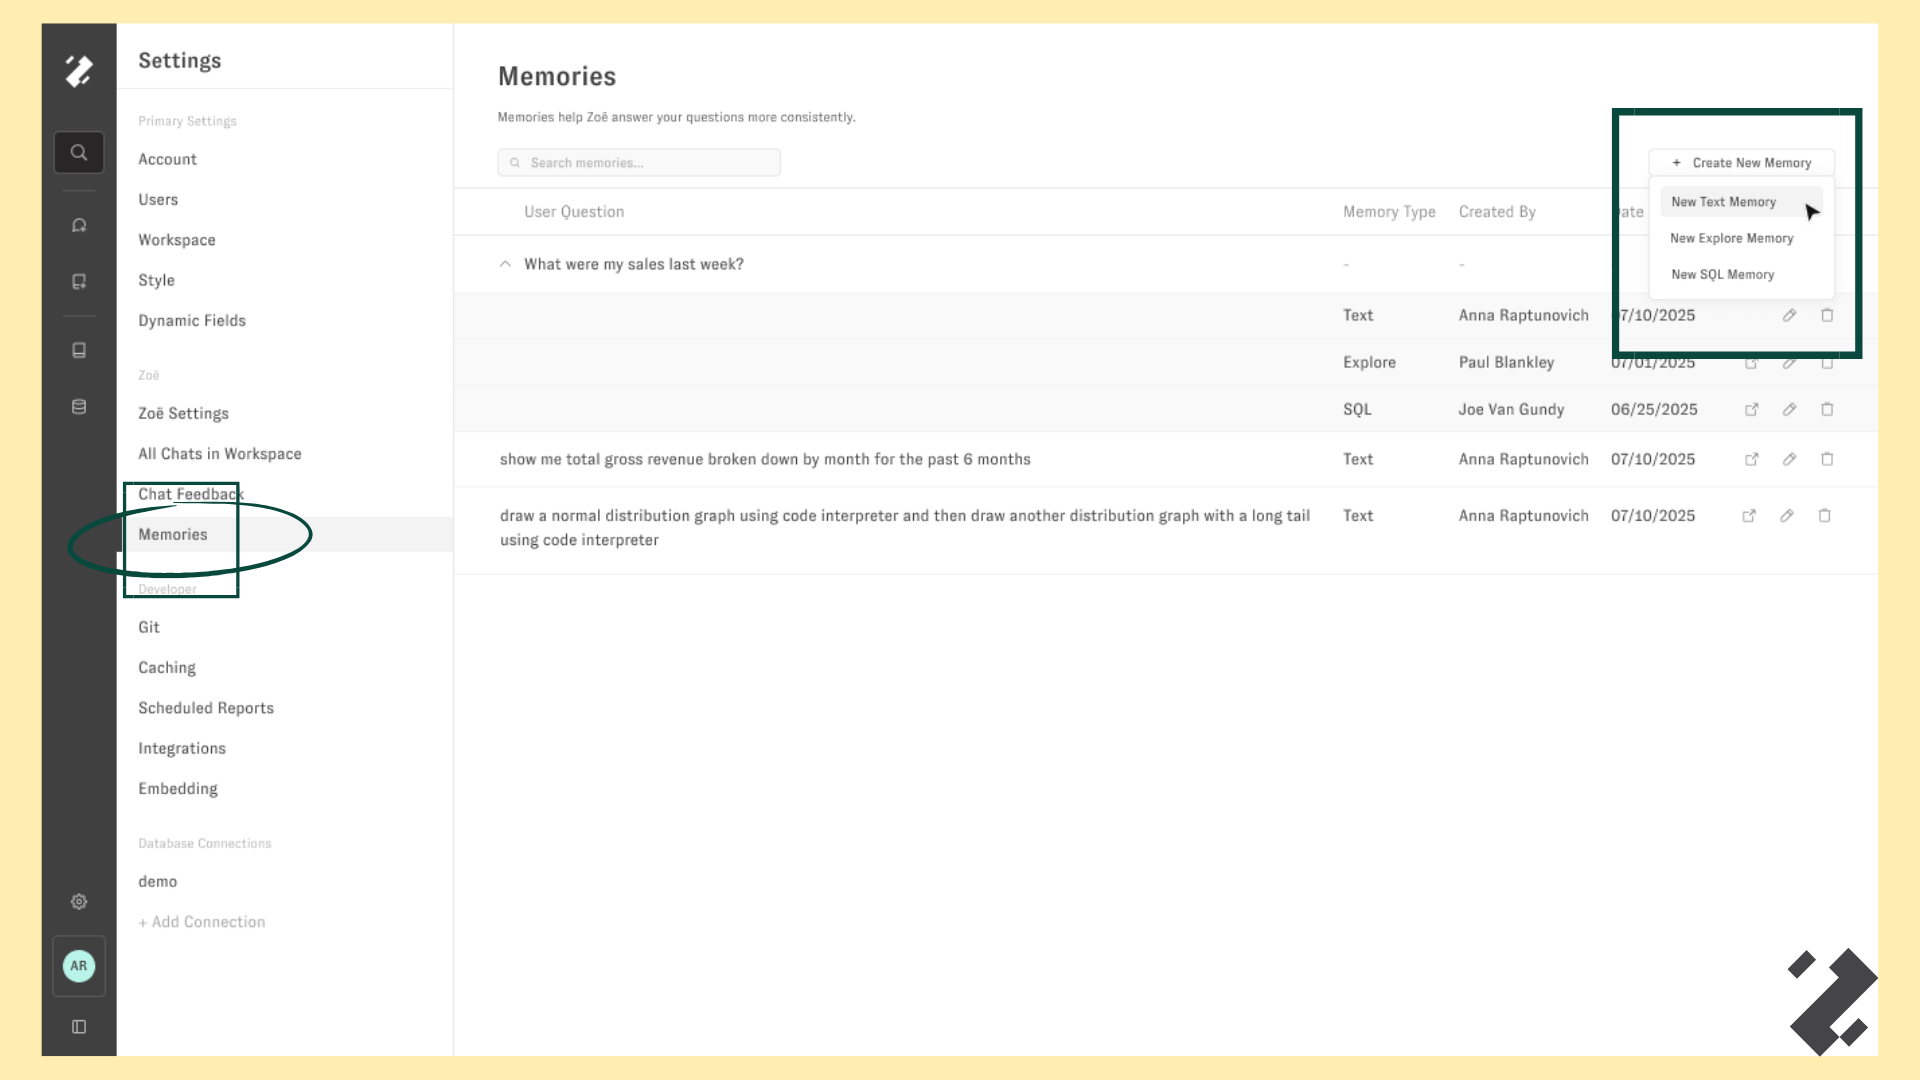This screenshot has height=1080, width=1920.
Task: Collapse the 'What were my sales last week?' row
Action: (505, 265)
